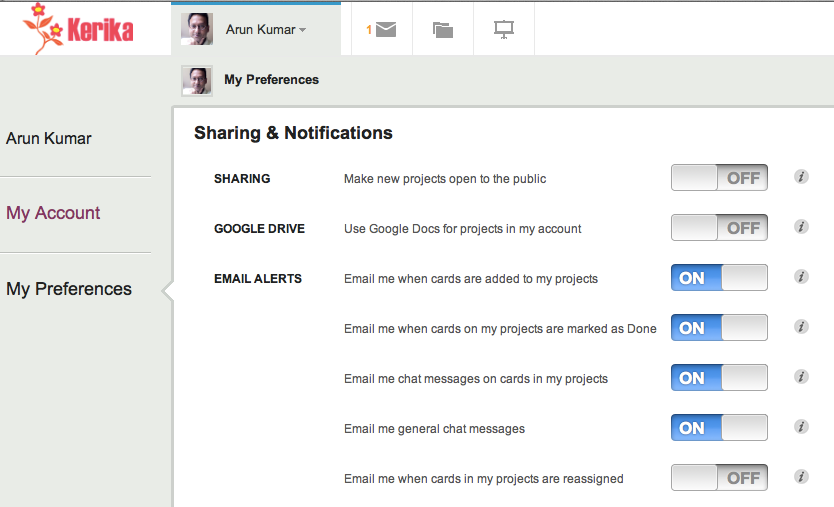The image size is (834, 507).
Task: Show info for cards reassigned email alert
Action: [801, 477]
